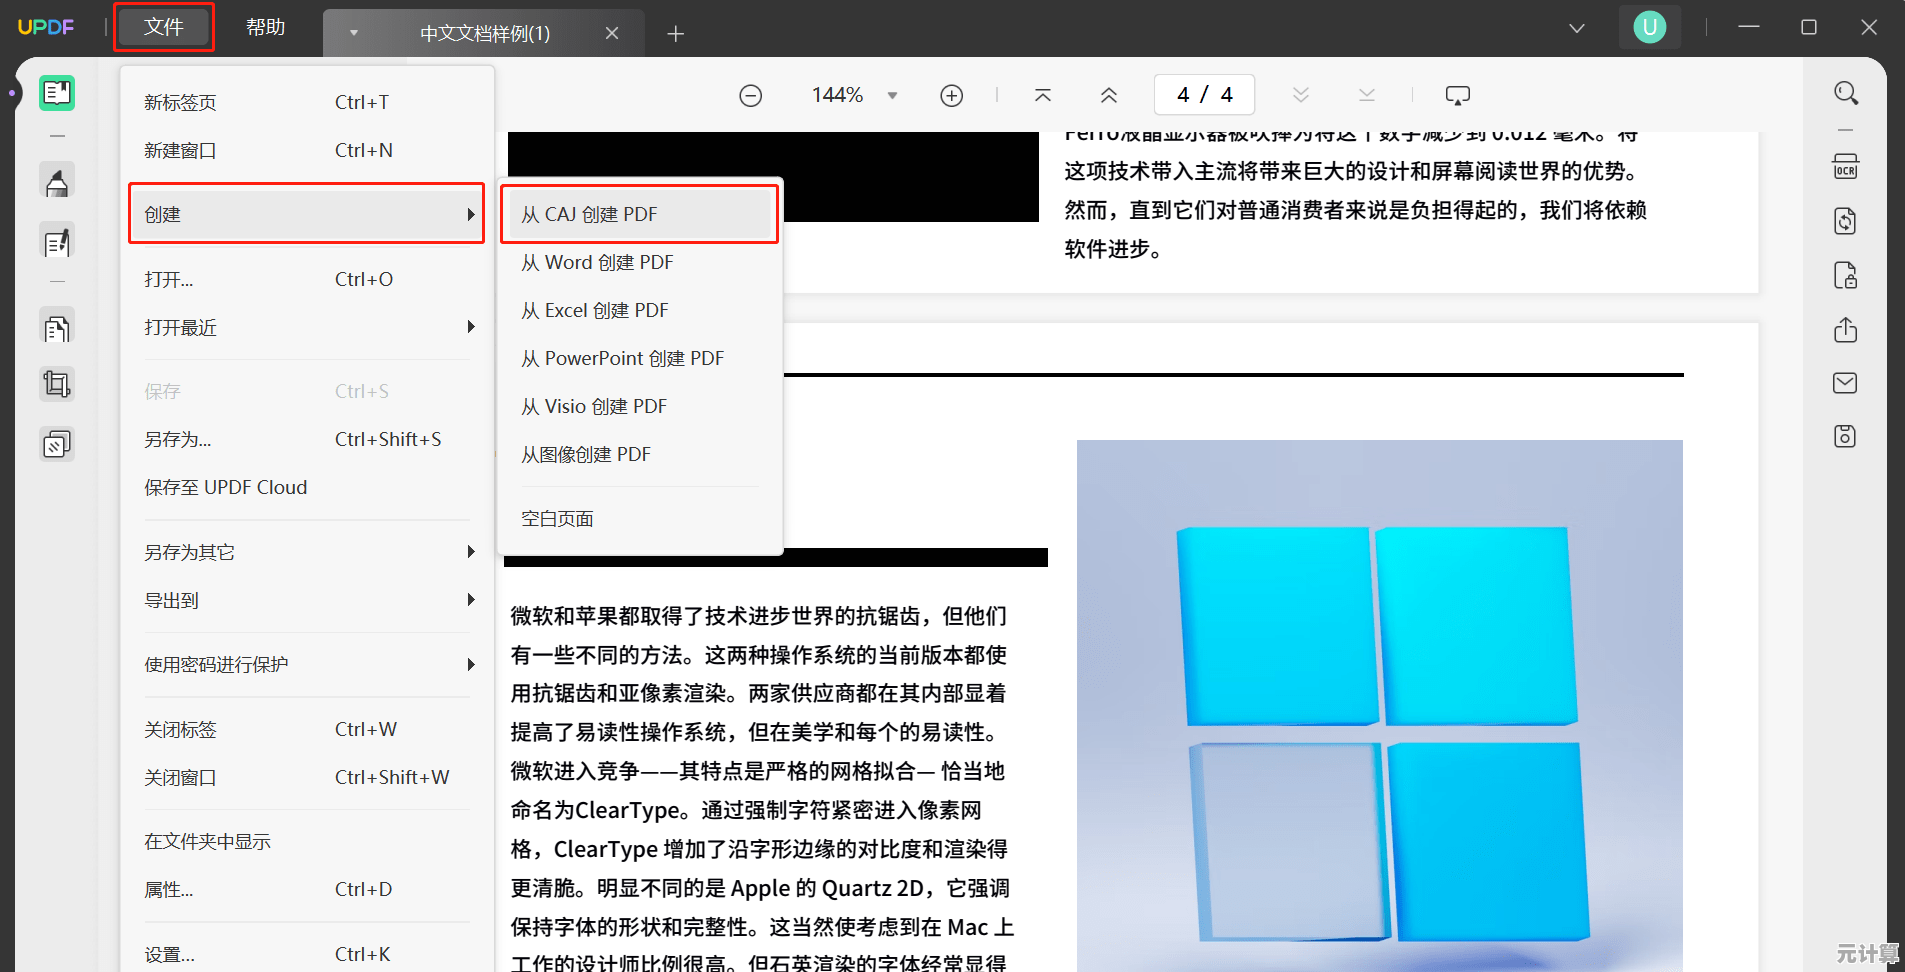The width and height of the screenshot is (1905, 972).
Task: Open the zoom percentage dropdown
Action: [x=892, y=94]
